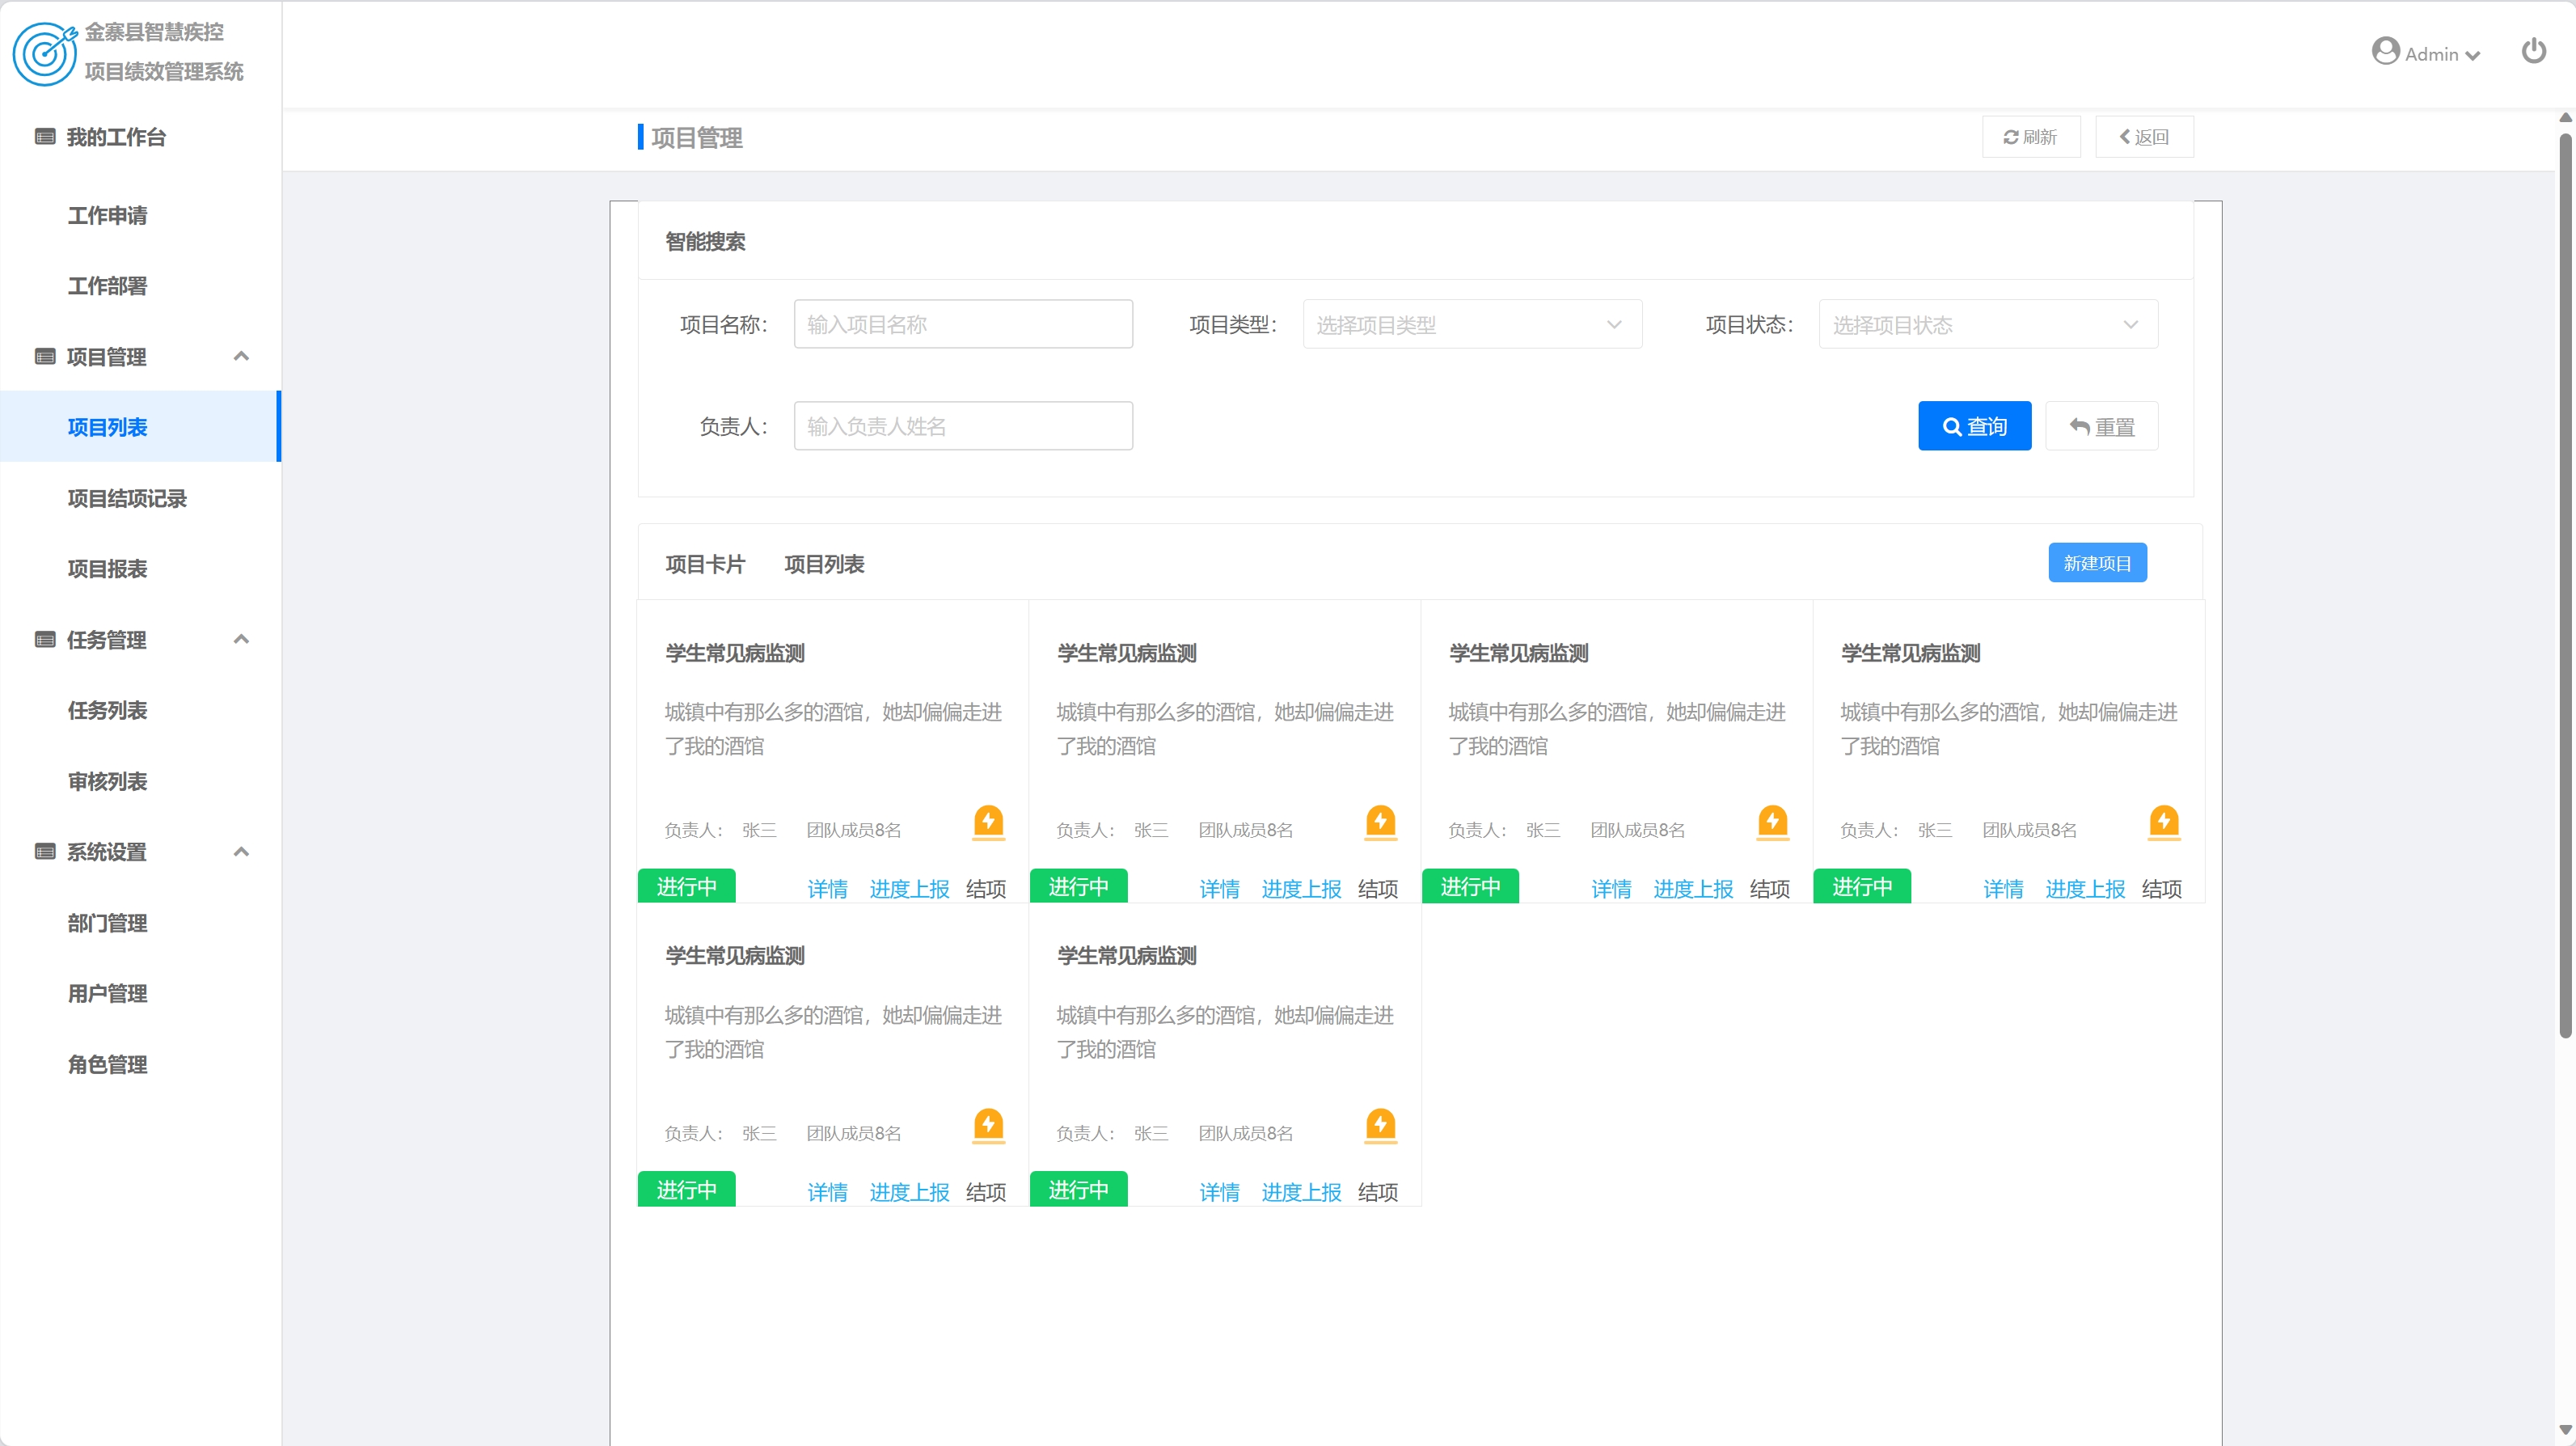Click the 新建项目 button
The height and width of the screenshot is (1446, 2576).
(2097, 563)
